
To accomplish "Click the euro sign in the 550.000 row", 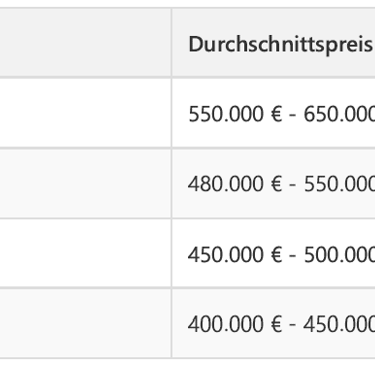I will click(x=276, y=114).
